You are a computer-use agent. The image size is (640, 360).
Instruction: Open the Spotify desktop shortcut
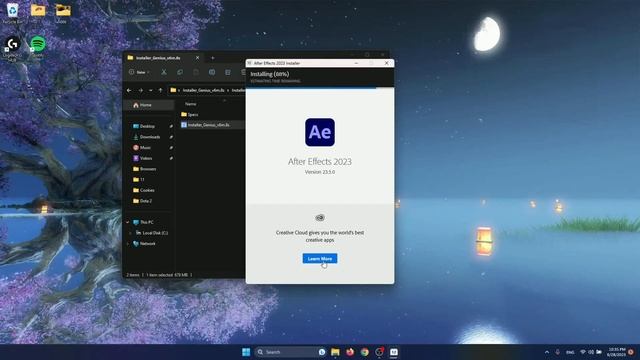click(38, 47)
